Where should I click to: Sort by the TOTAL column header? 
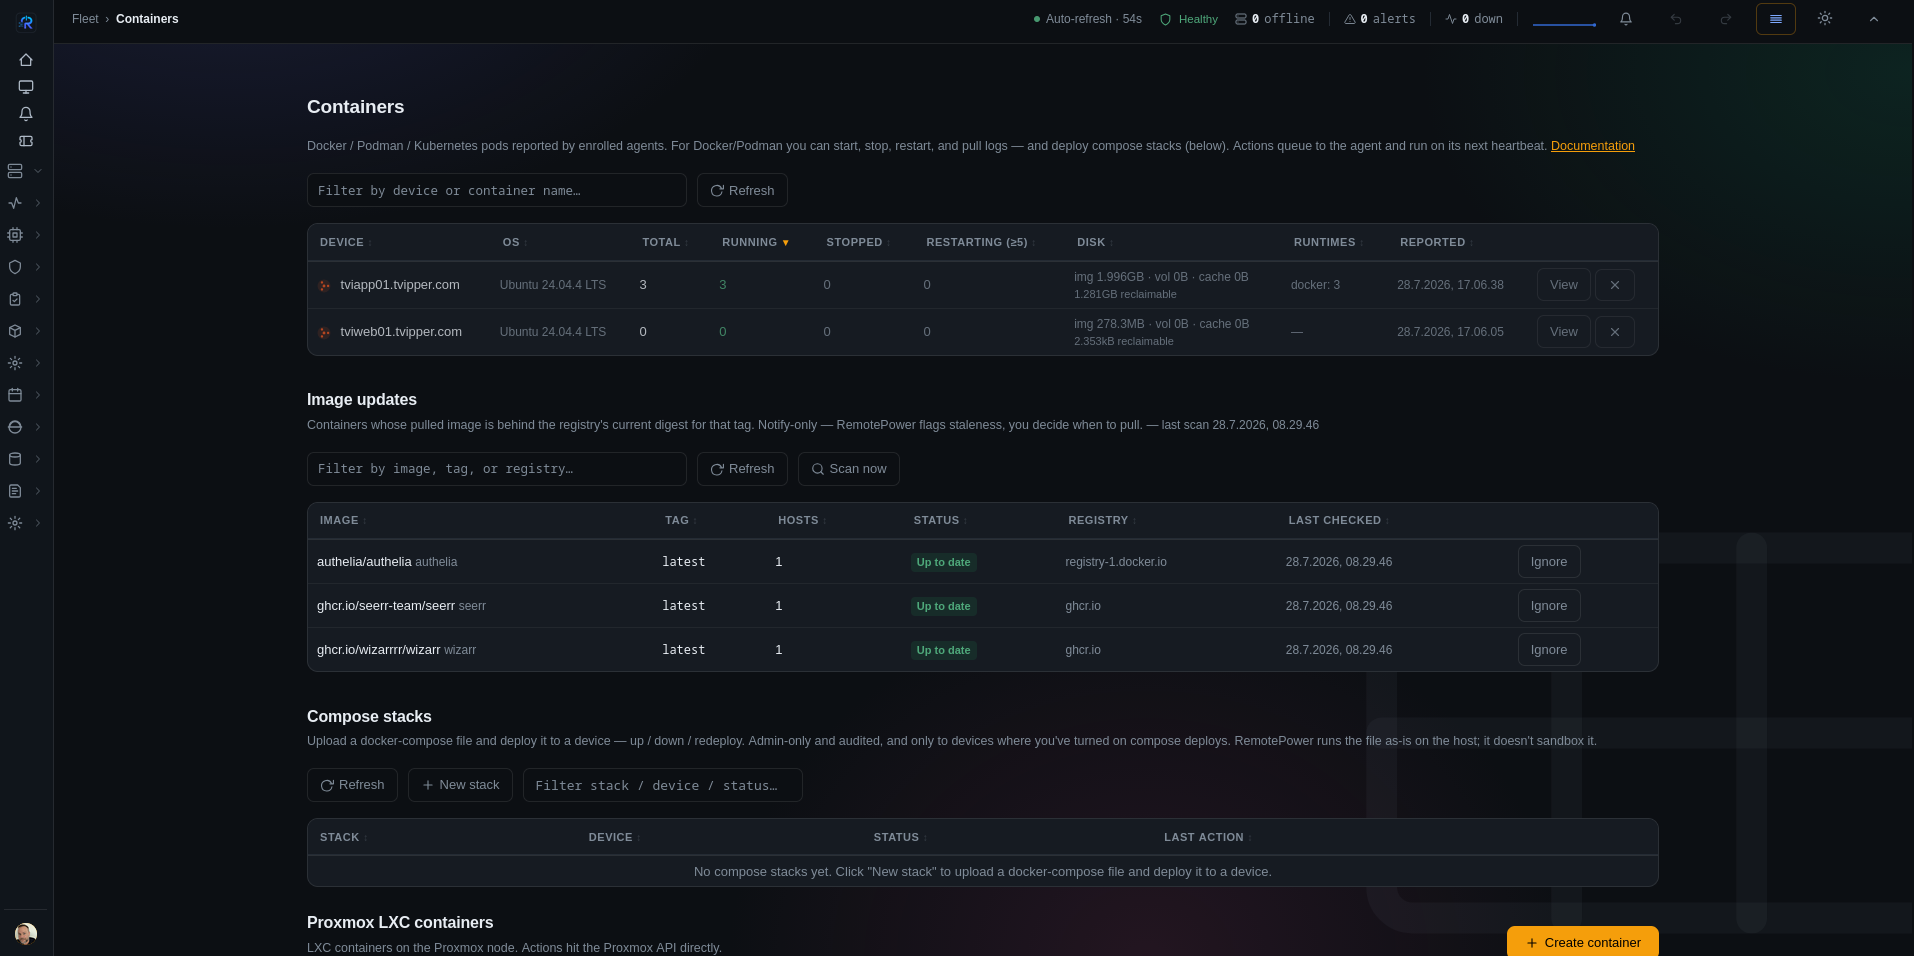tap(664, 242)
